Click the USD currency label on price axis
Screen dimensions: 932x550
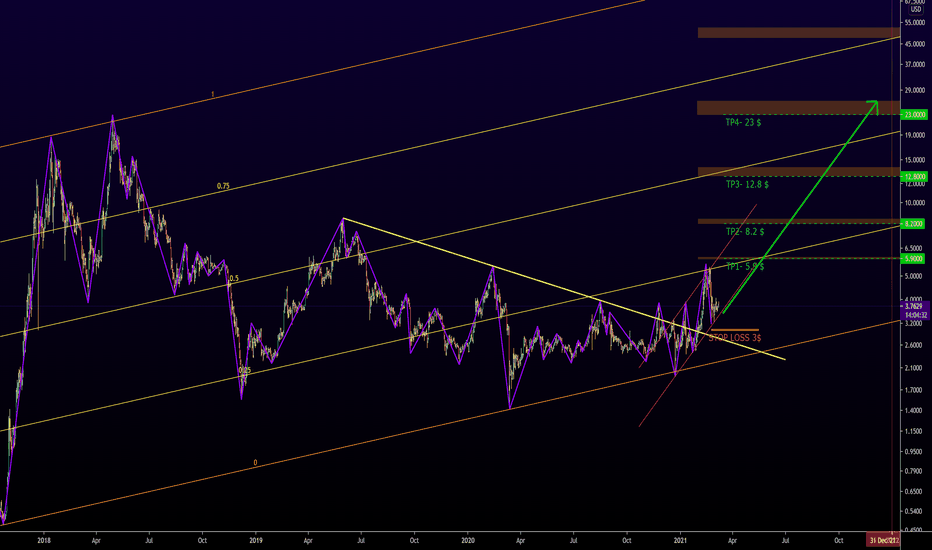pyautogui.click(x=915, y=10)
